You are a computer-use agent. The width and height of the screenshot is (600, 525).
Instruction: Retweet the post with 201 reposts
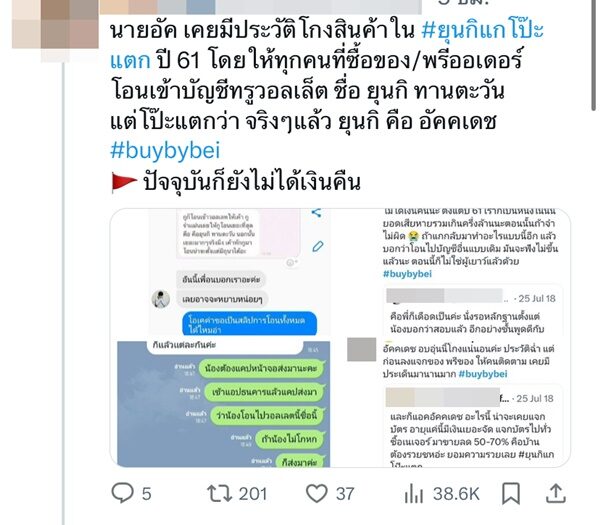pos(219,493)
